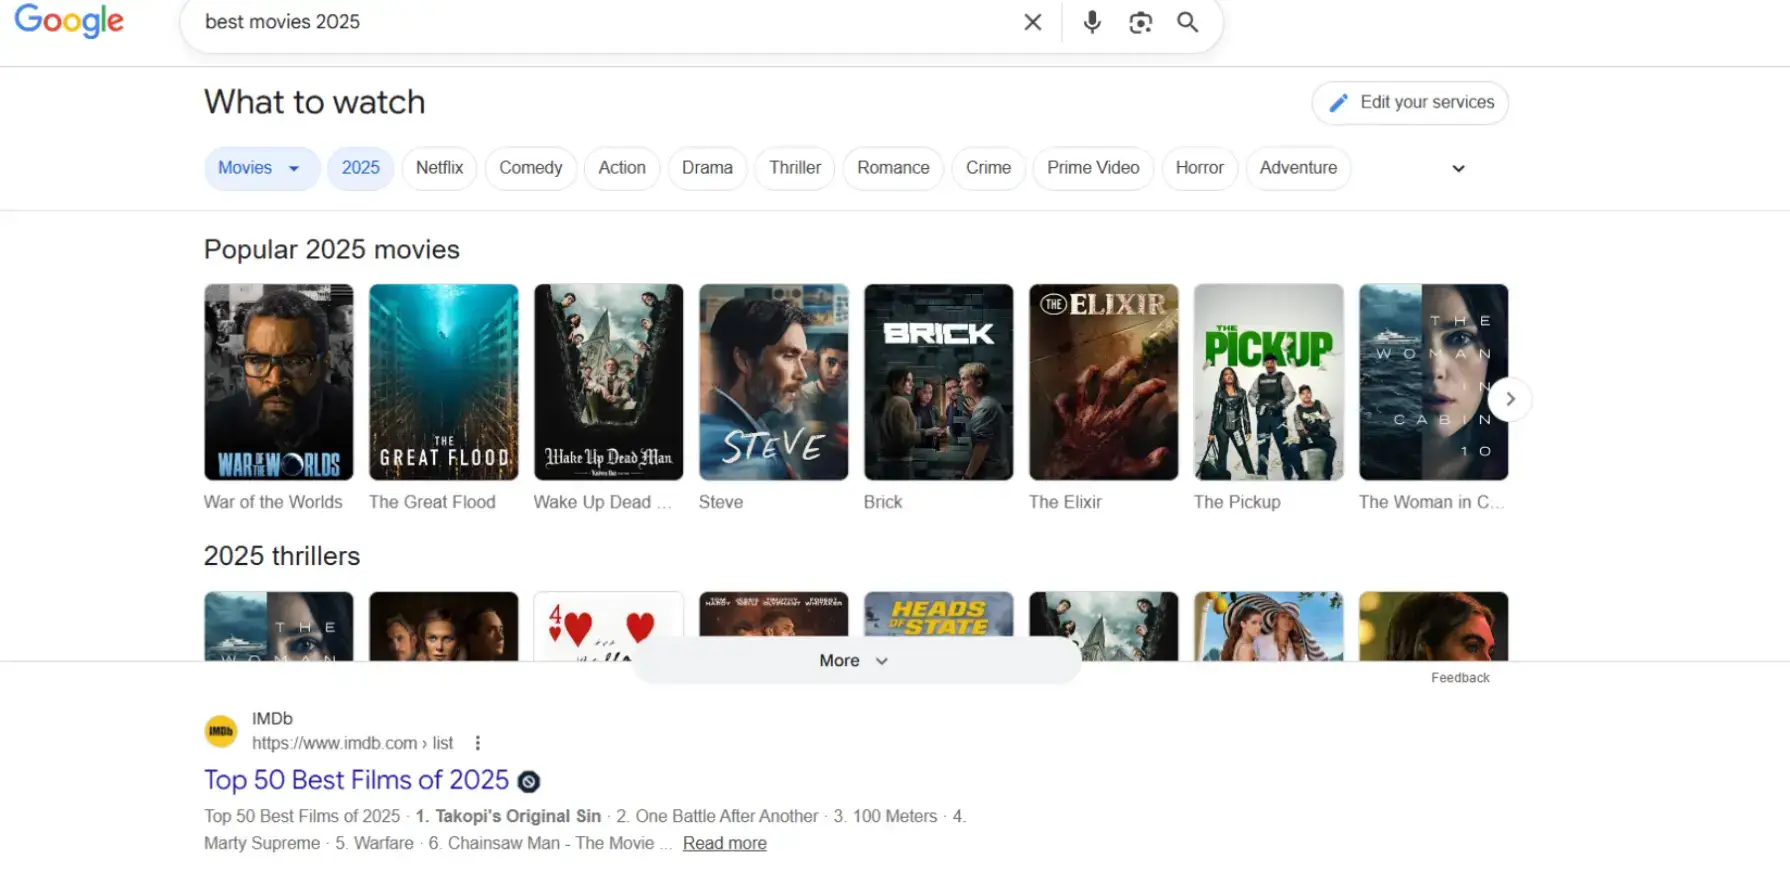Viewport: 1790px width, 871px height.
Task: Click The Pickup title label
Action: [1237, 502]
